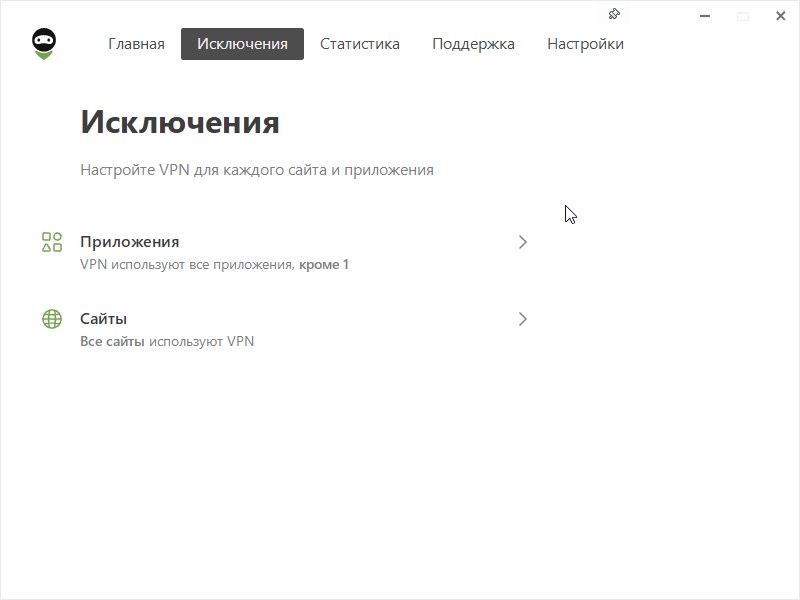Switch to the Главная tab
This screenshot has width=800, height=600.
tap(136, 43)
